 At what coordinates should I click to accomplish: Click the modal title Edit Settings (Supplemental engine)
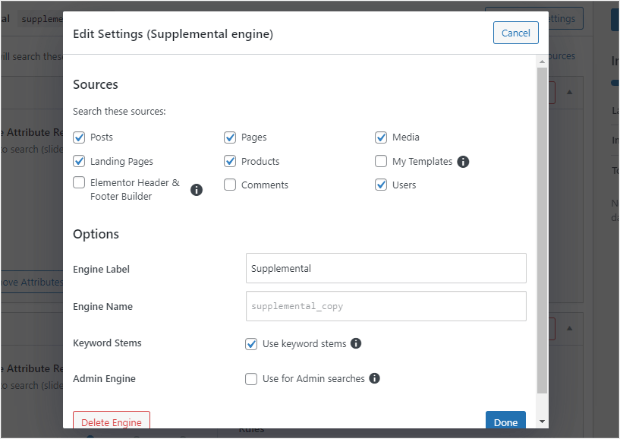[173, 34]
